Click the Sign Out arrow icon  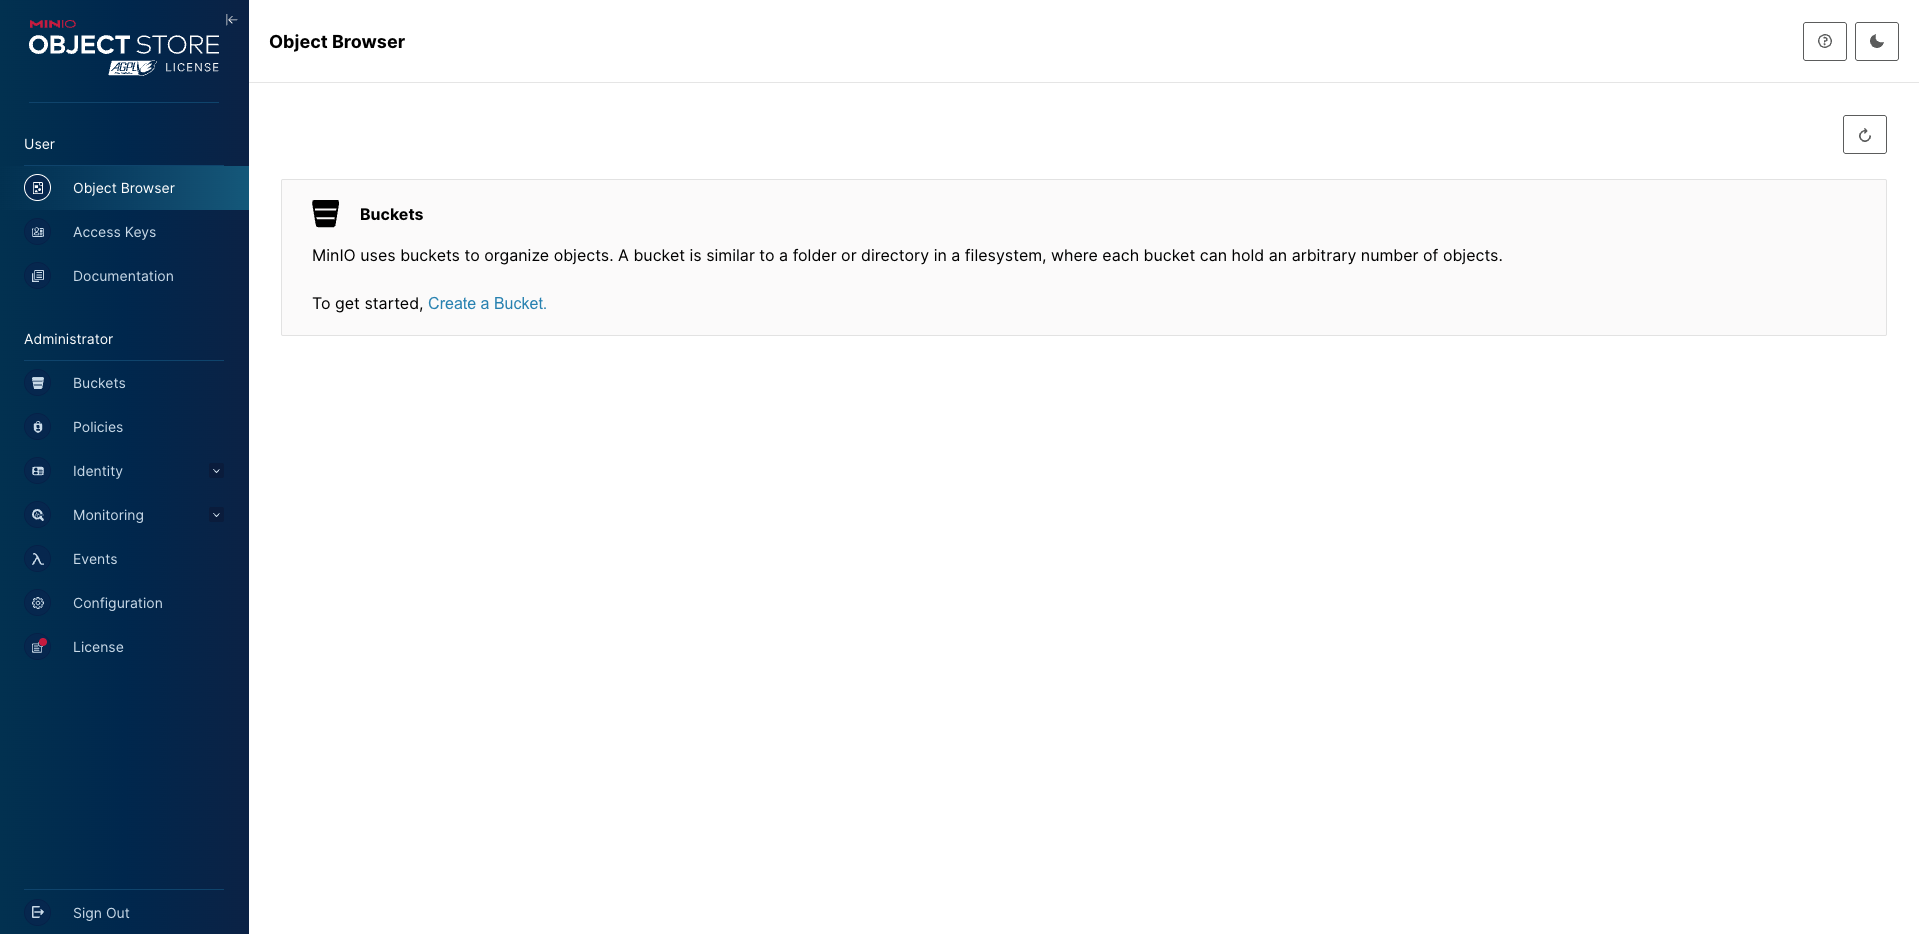(x=38, y=912)
